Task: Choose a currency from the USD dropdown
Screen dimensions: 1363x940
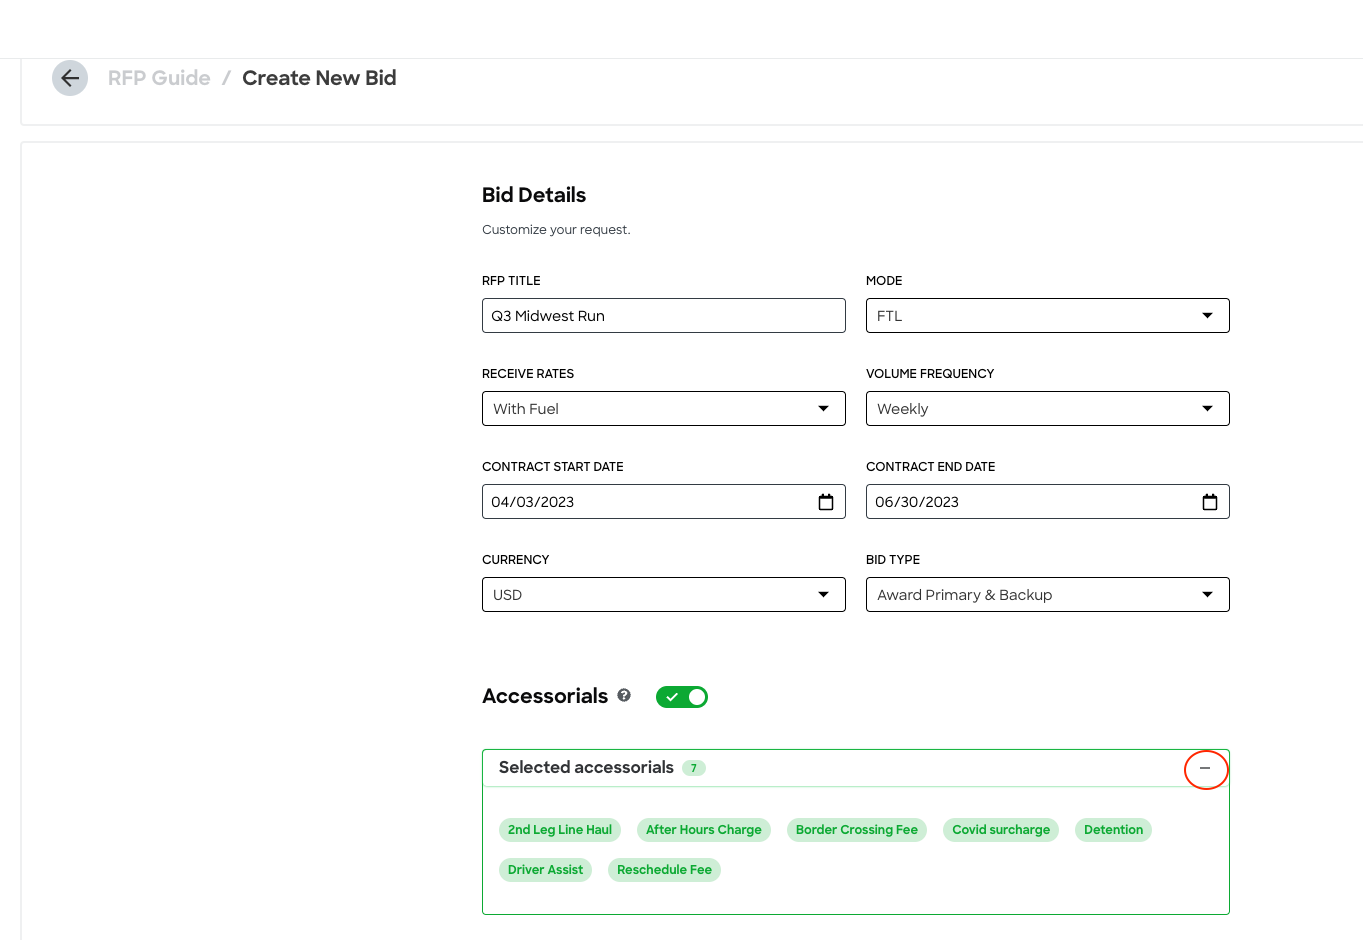Action: click(x=663, y=595)
